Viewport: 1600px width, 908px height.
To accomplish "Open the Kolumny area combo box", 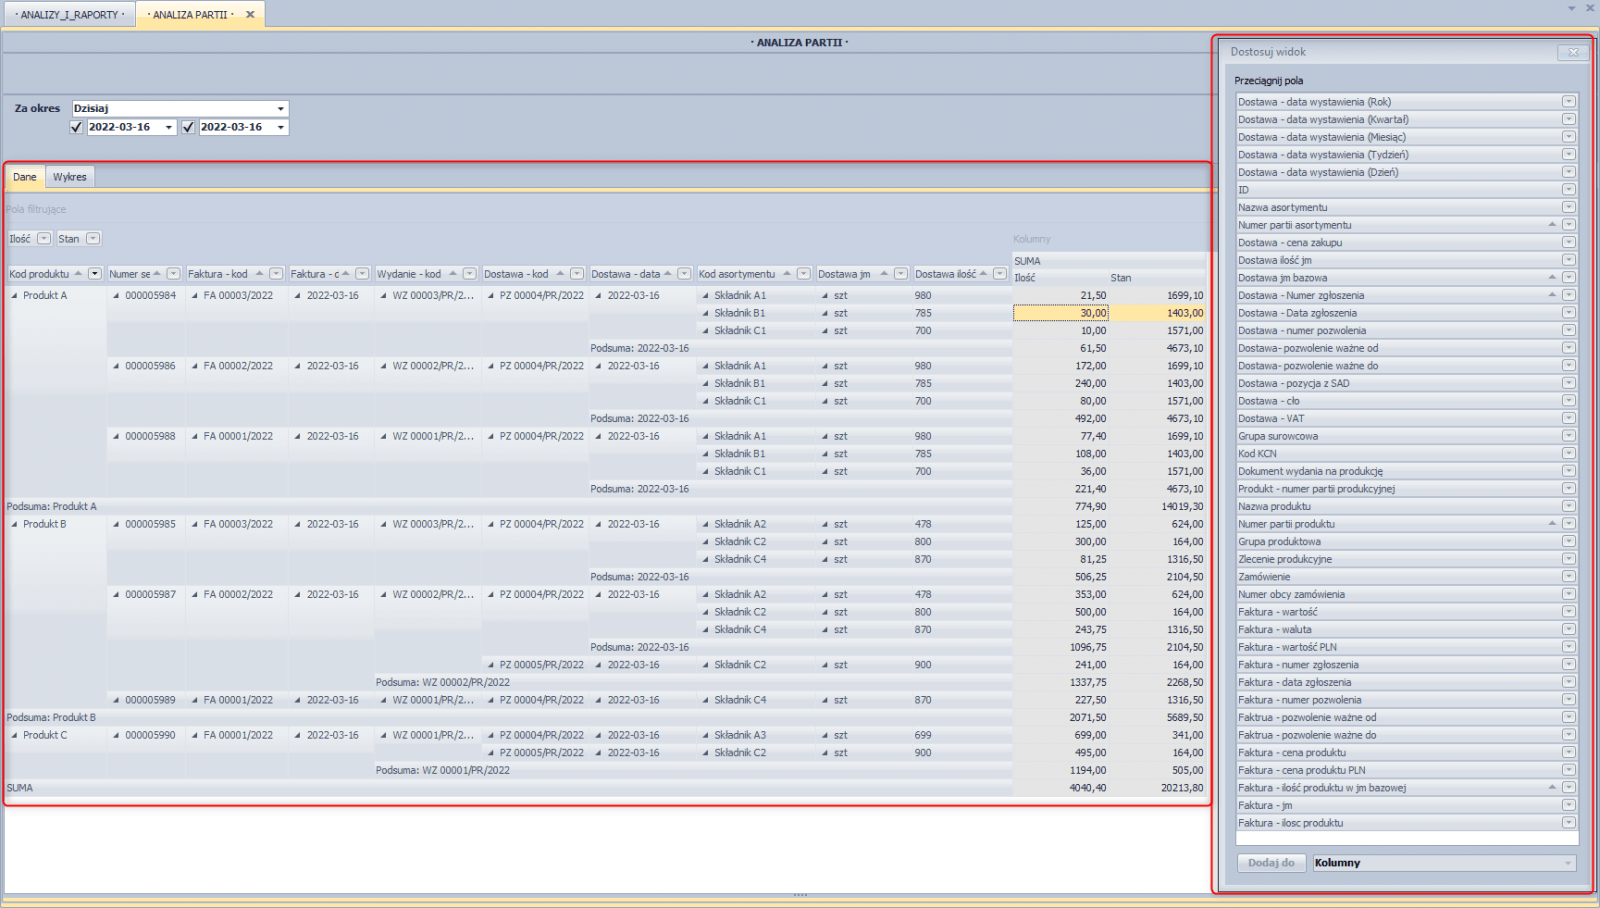I will (x=1444, y=863).
